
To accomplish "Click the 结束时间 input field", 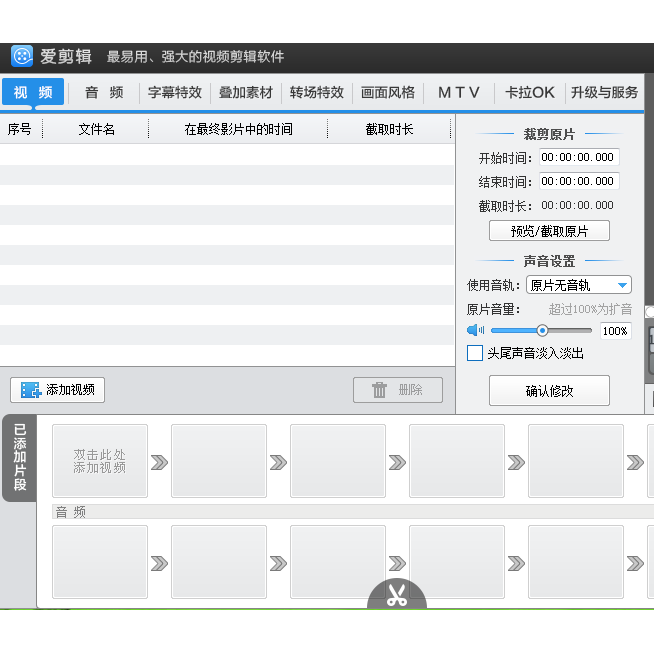I will 578,181.
